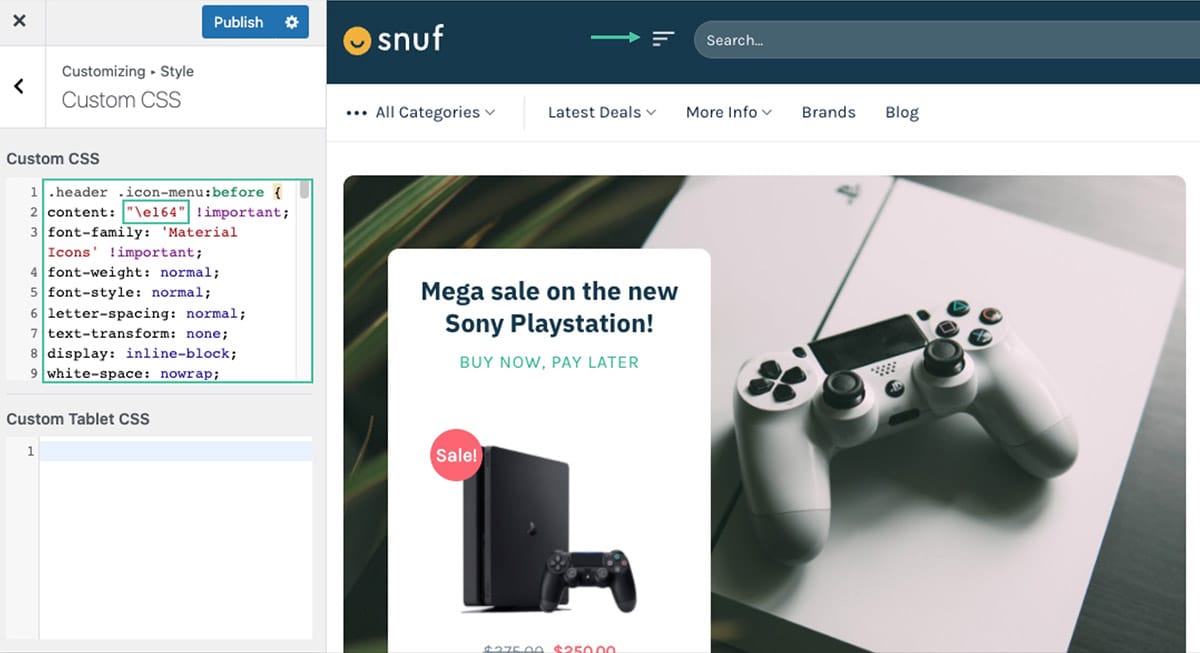Focus the Custom Tablet CSS editor
Image resolution: width=1200 pixels, height=653 pixels.
176,536
